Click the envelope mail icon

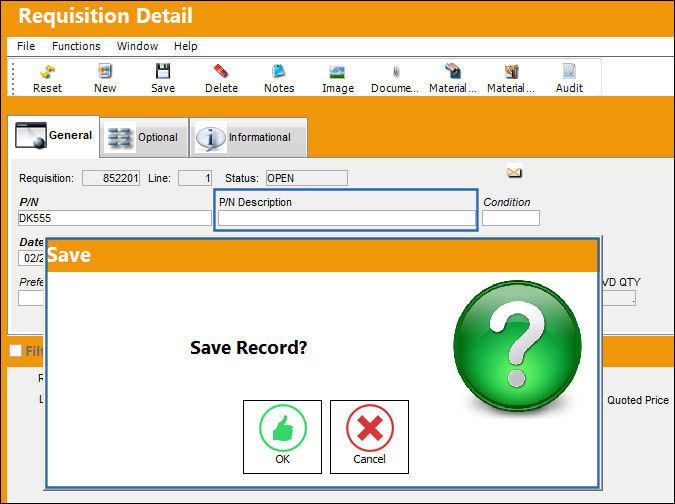tap(514, 173)
